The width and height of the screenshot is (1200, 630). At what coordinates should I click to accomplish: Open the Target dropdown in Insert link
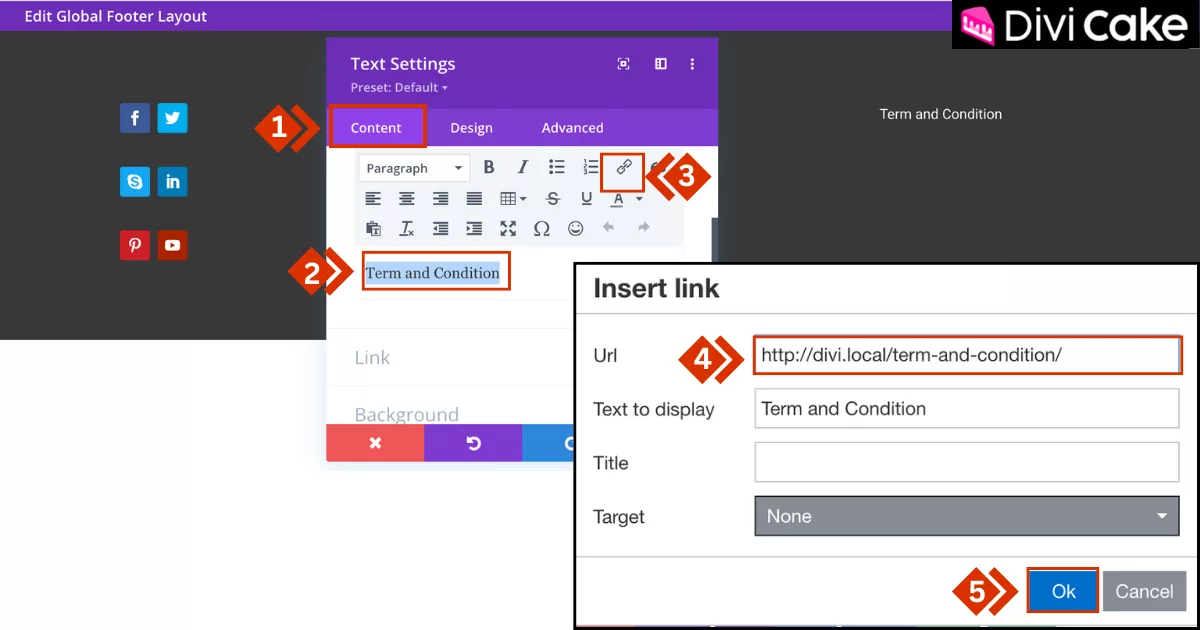(x=967, y=516)
